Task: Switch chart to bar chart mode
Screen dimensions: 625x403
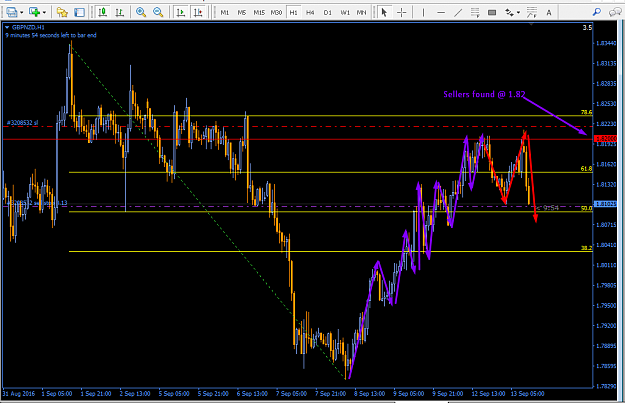Action: (120, 12)
